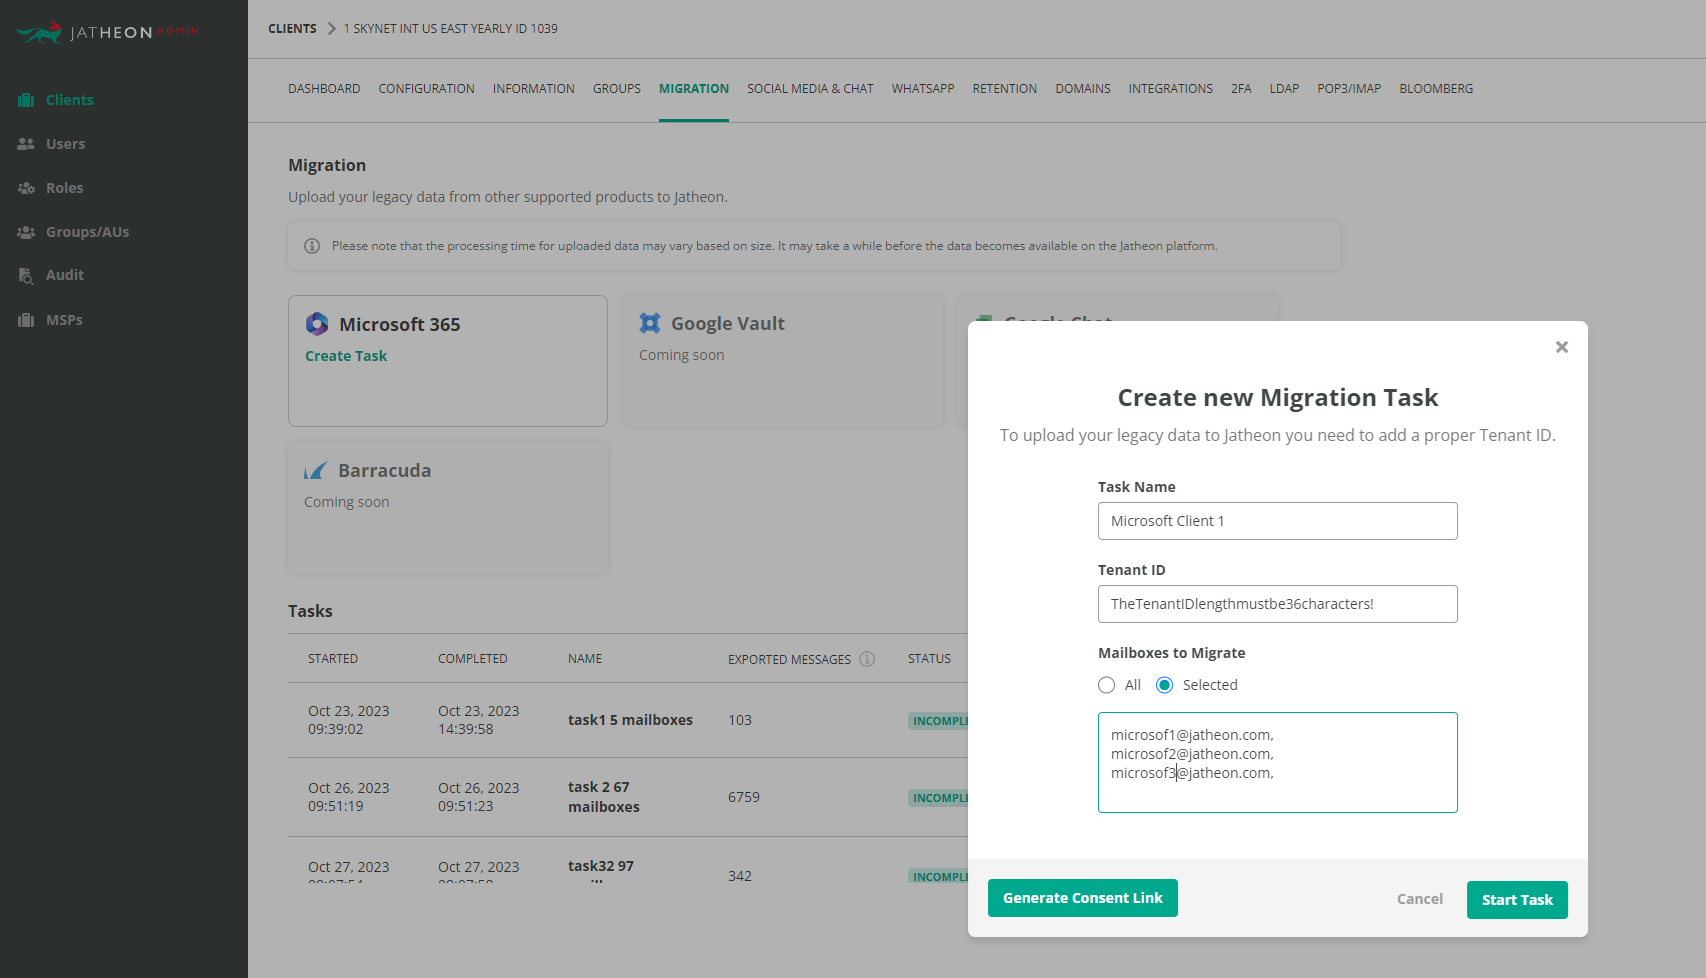1706x978 pixels.
Task: Click the Incomplete status badge for task1
Action: coord(938,721)
